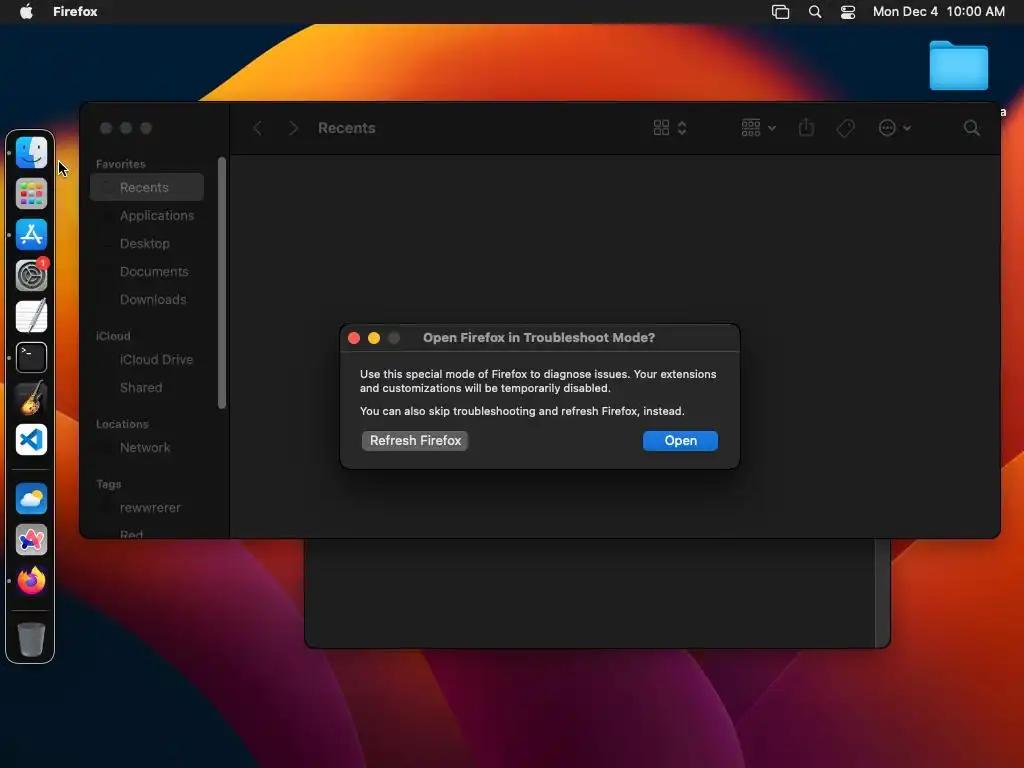This screenshot has width=1024, height=768.
Task: Click the Refresh Firefox button
Action: pos(415,441)
